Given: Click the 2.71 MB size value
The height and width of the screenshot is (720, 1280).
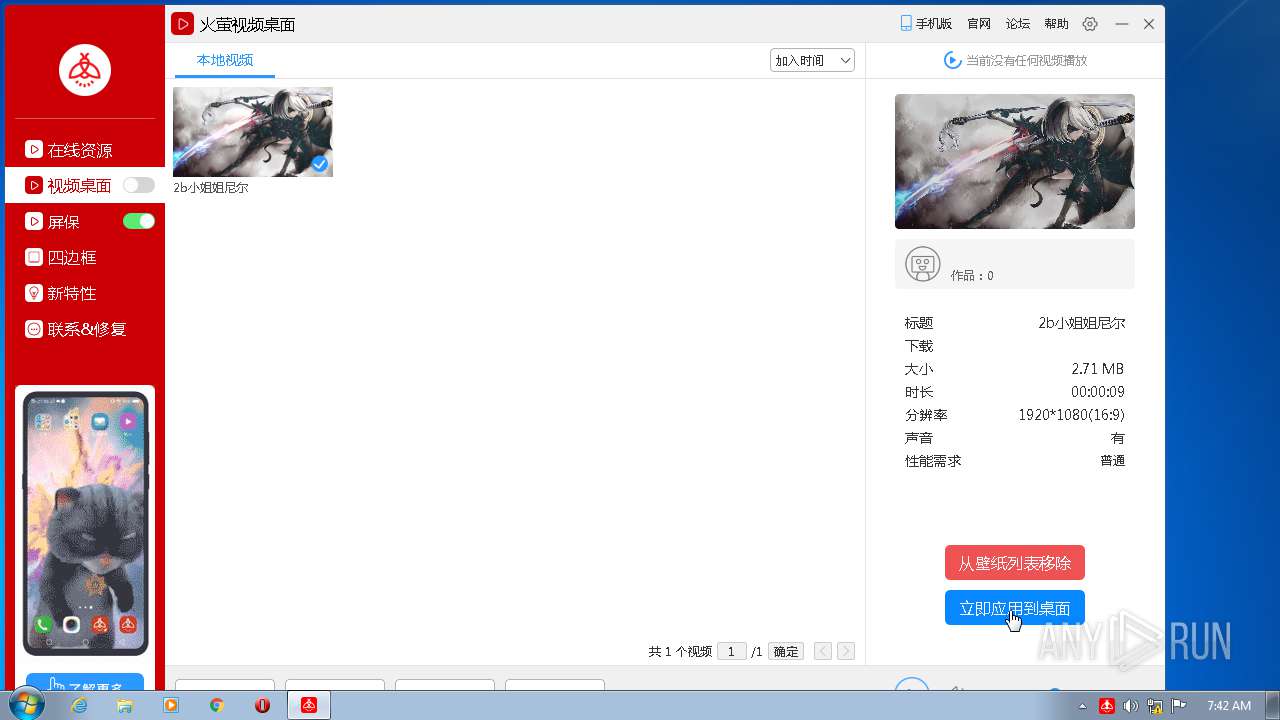Looking at the screenshot, I should (x=1098, y=369).
